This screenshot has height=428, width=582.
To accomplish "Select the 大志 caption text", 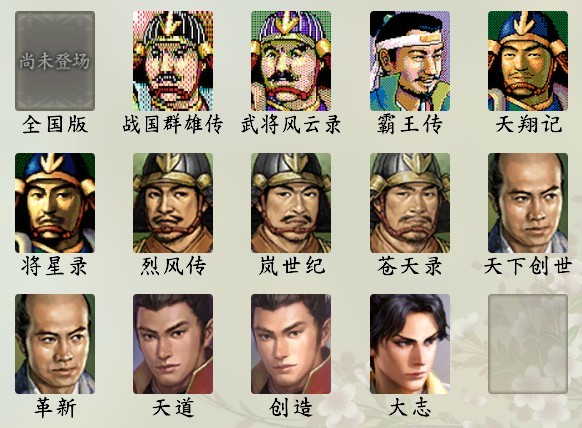I will (x=410, y=408).
